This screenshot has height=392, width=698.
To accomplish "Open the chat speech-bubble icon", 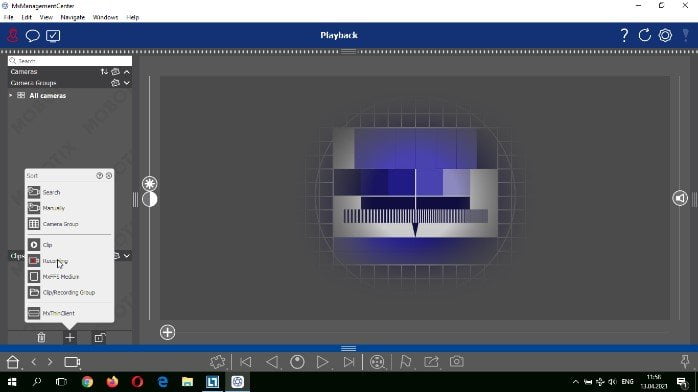I will pos(32,36).
